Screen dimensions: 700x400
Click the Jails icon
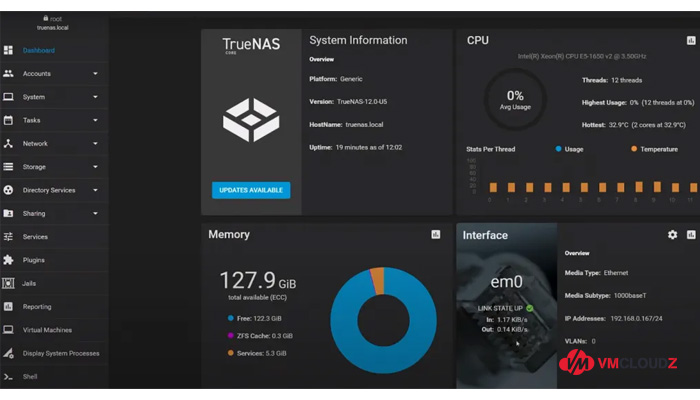(8, 283)
